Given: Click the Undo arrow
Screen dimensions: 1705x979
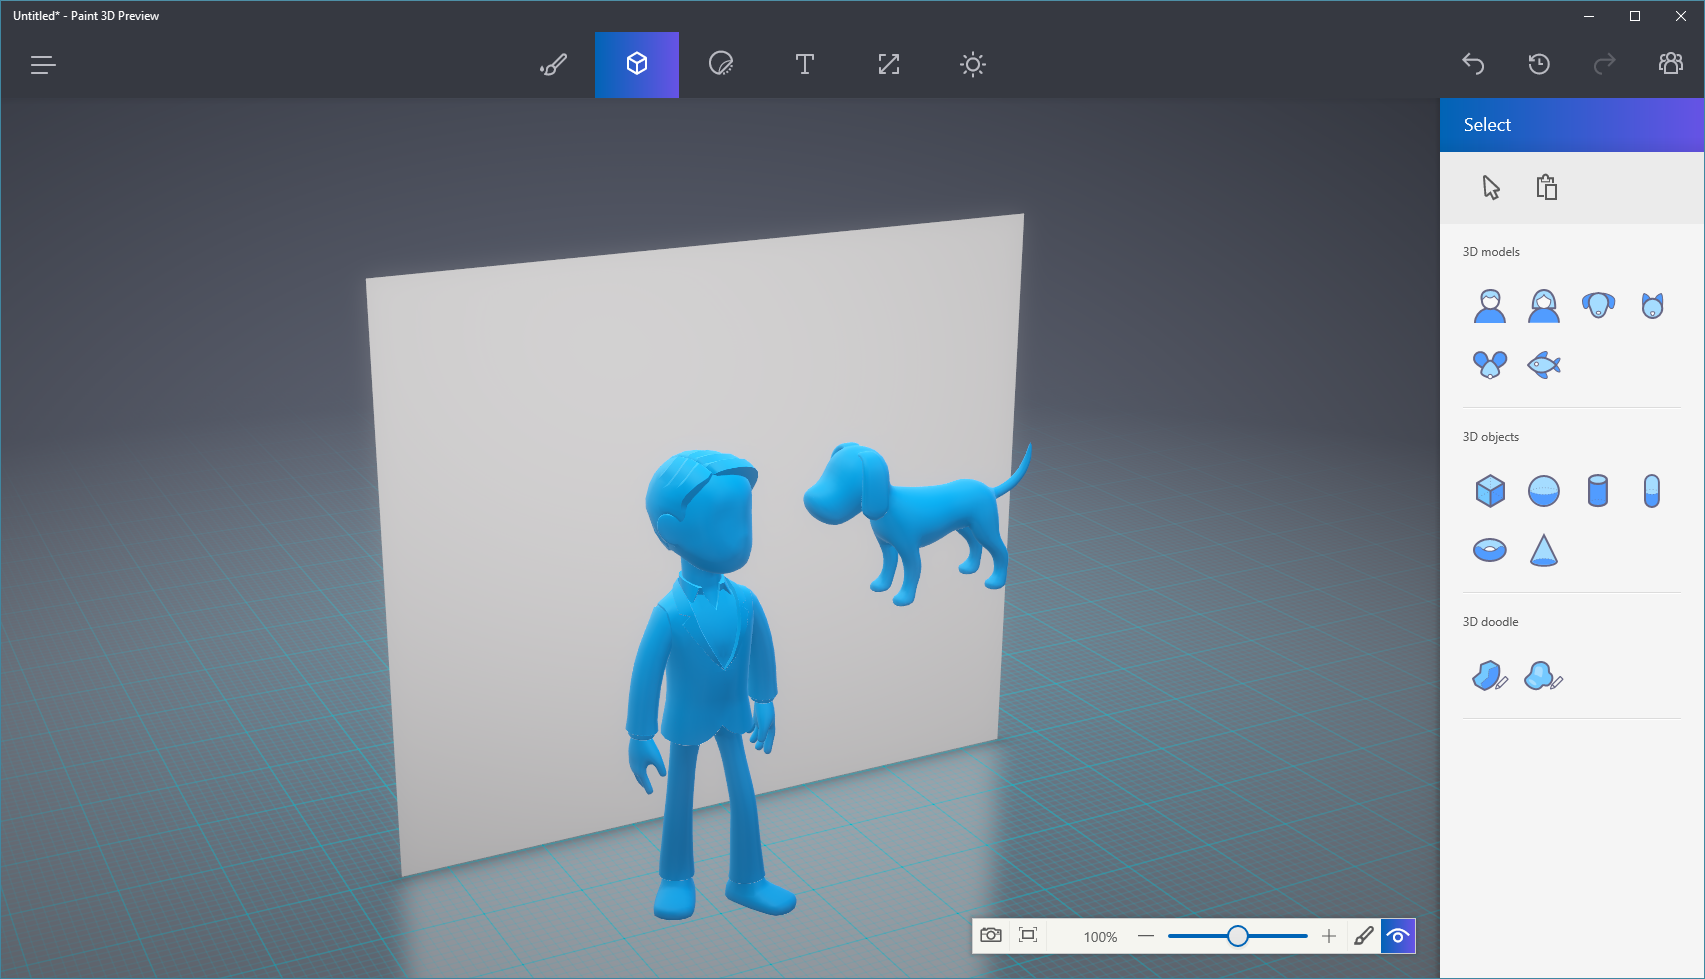Looking at the screenshot, I should [1473, 64].
